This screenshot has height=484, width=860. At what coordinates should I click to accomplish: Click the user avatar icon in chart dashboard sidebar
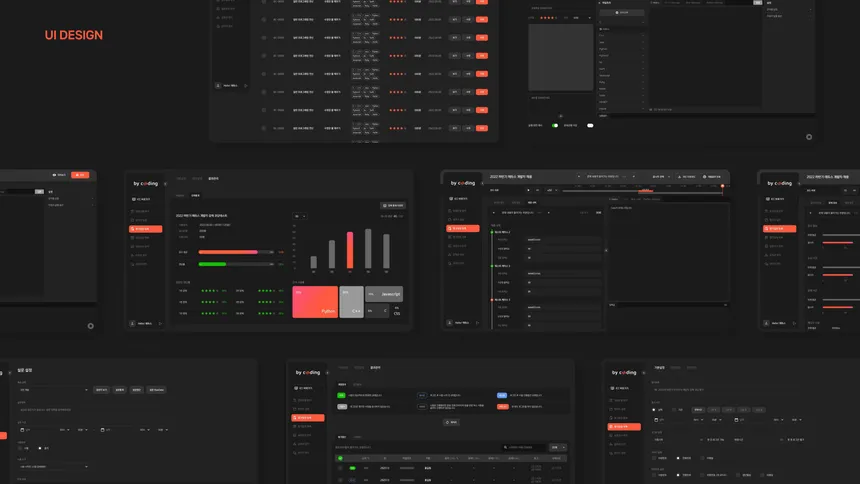[x=132, y=324]
